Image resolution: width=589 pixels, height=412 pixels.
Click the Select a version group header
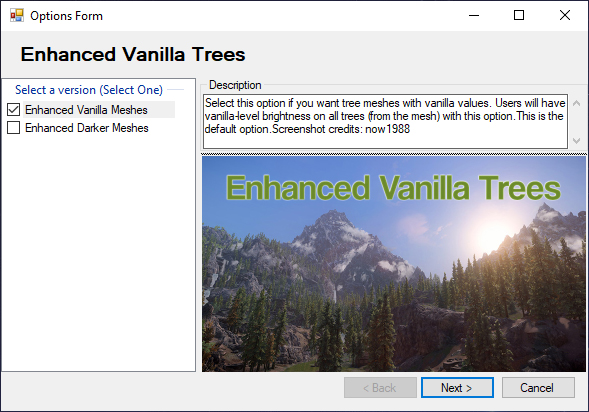tap(89, 90)
